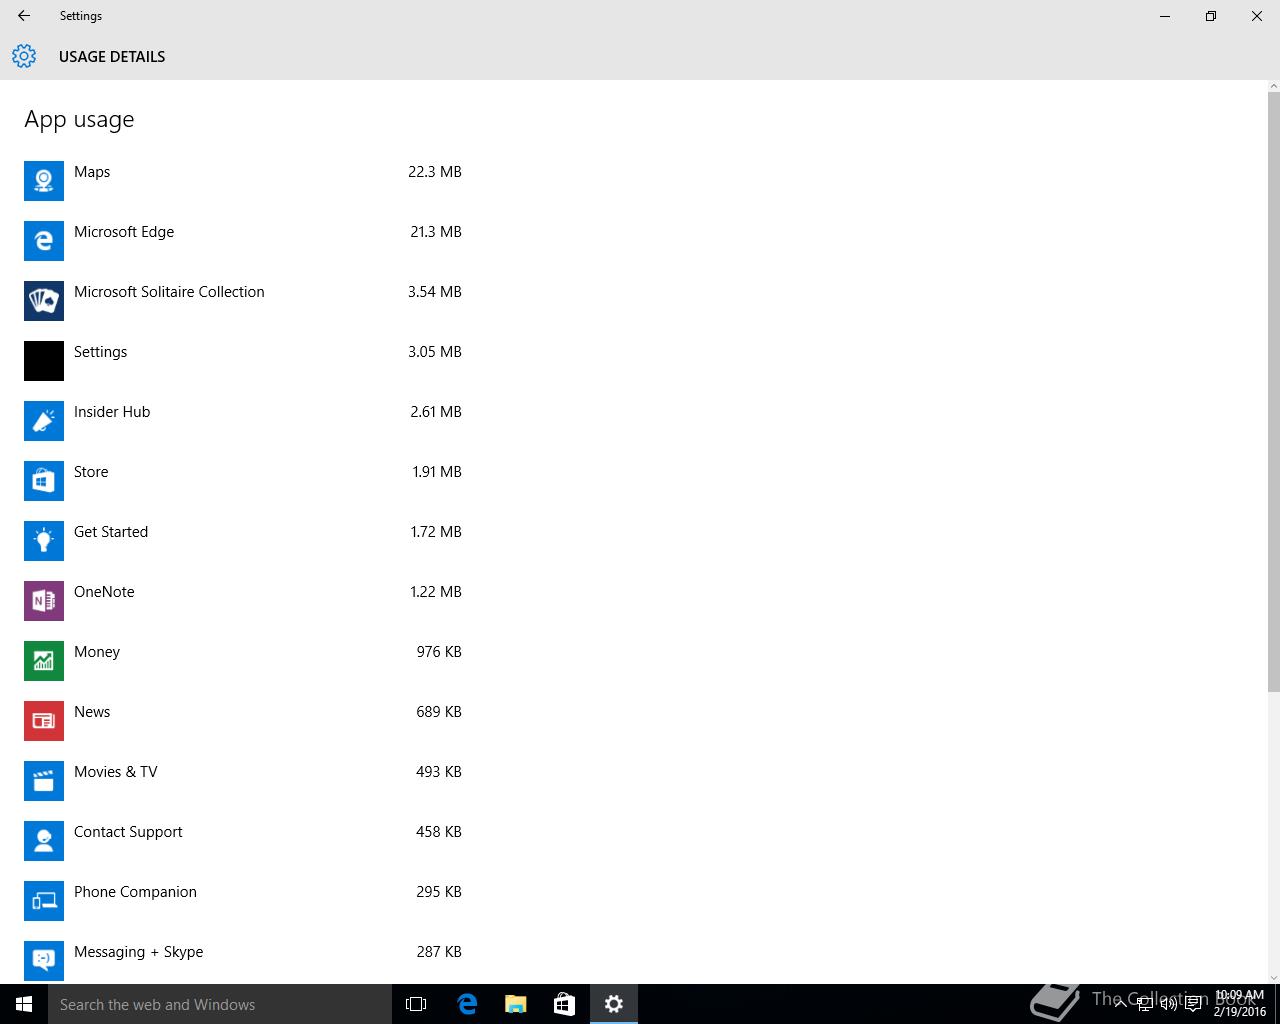Click the scrollbar down arrow
This screenshot has height=1024, width=1280.
click(x=1273, y=977)
